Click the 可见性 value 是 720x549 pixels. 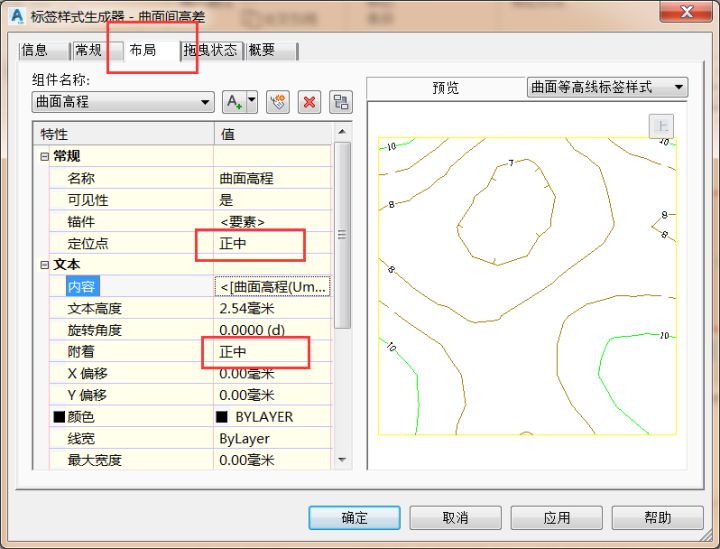[272, 200]
